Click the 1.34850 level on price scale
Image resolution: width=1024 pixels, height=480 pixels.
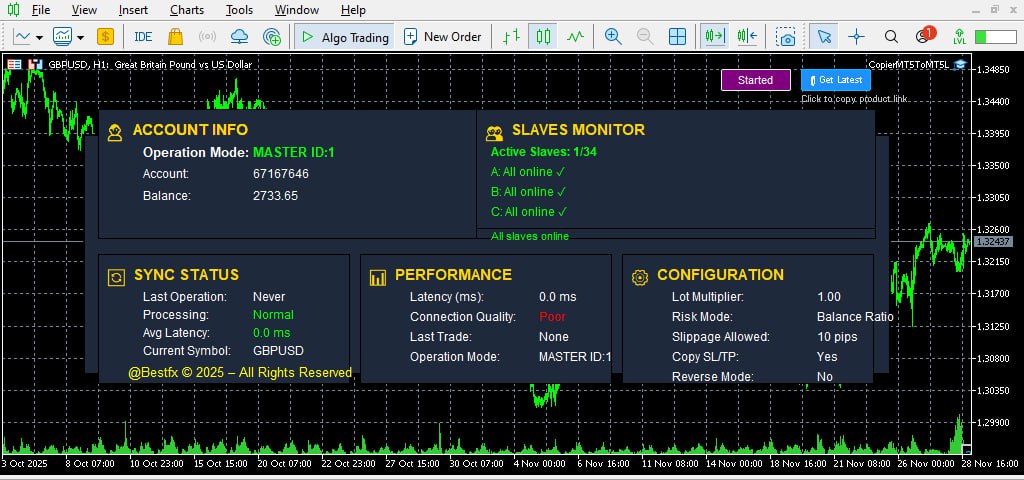[995, 69]
